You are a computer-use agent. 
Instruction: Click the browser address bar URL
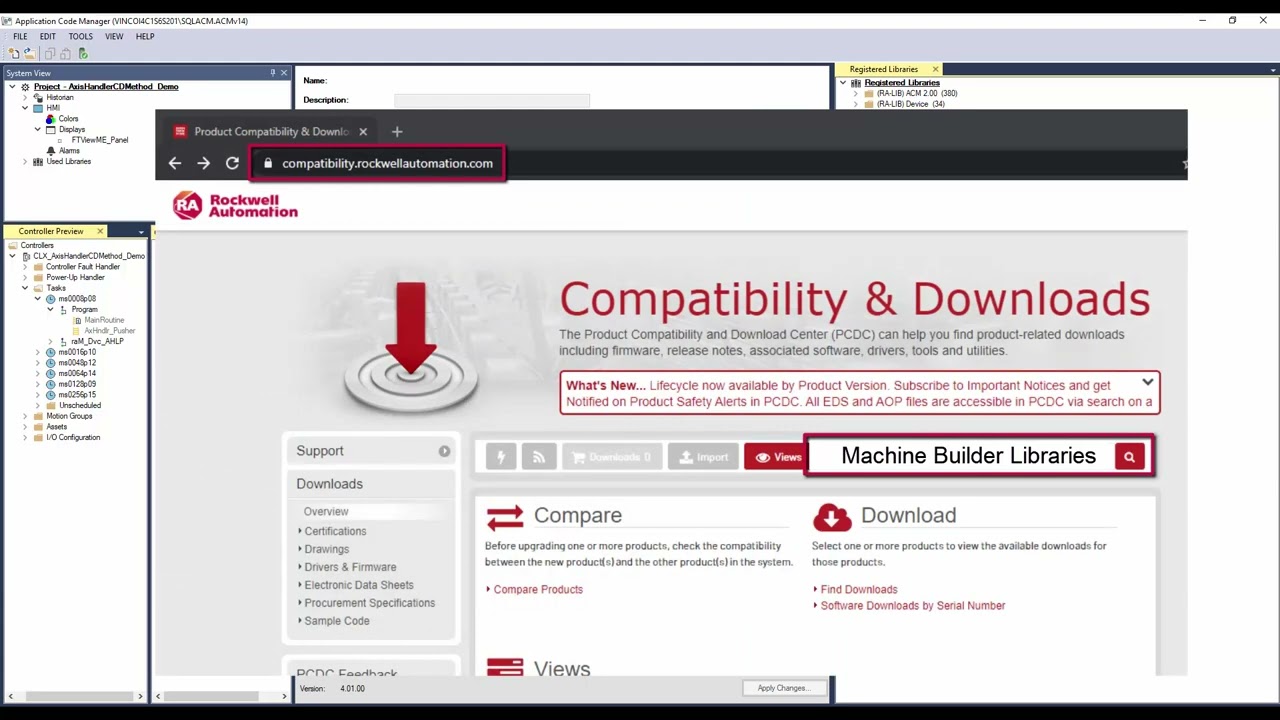click(x=387, y=163)
